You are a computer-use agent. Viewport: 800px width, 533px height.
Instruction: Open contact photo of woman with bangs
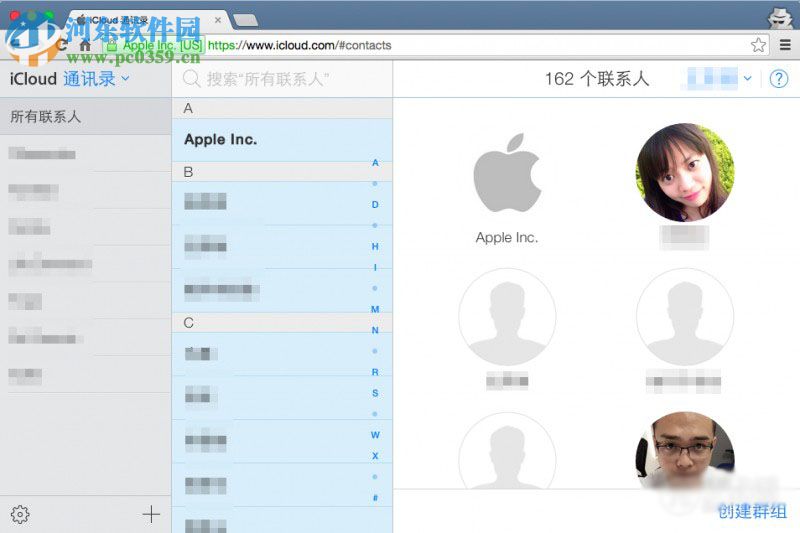click(685, 172)
